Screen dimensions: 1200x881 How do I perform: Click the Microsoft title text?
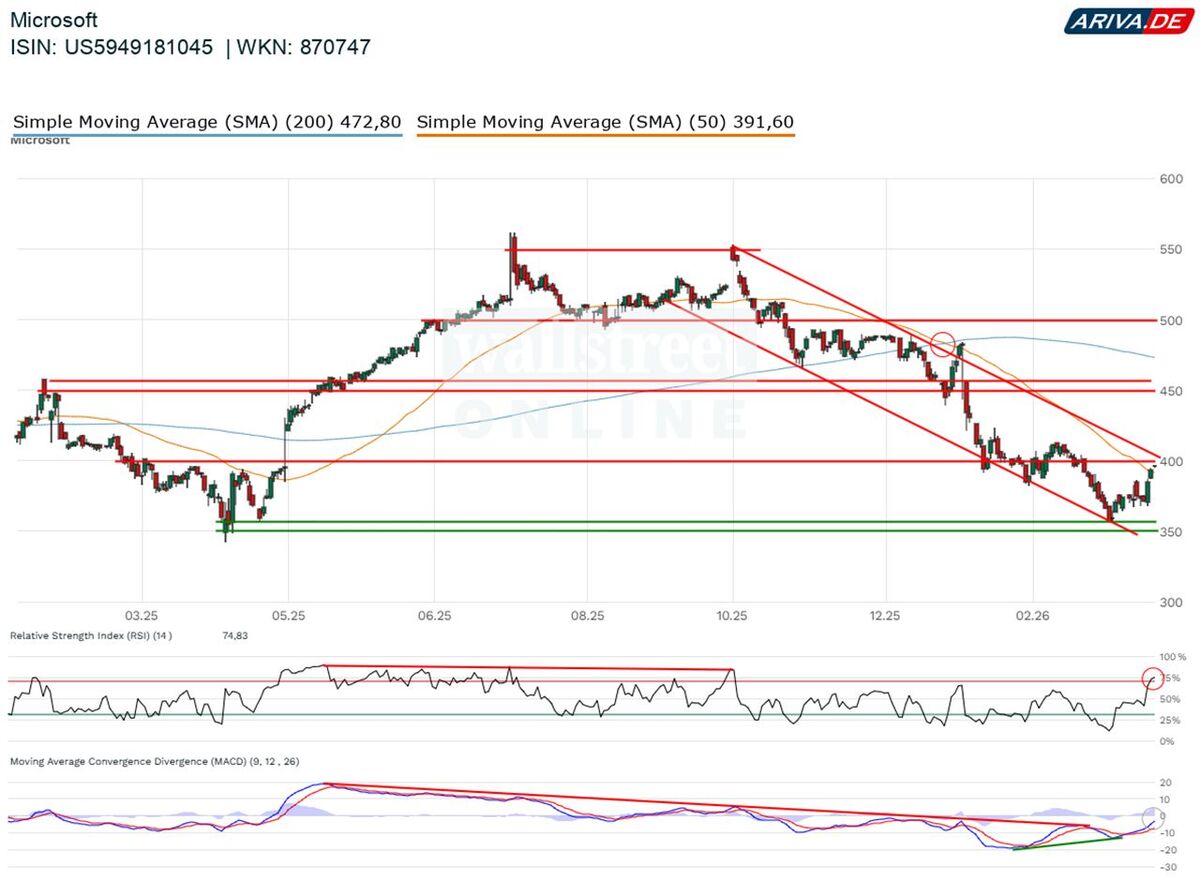click(x=54, y=20)
